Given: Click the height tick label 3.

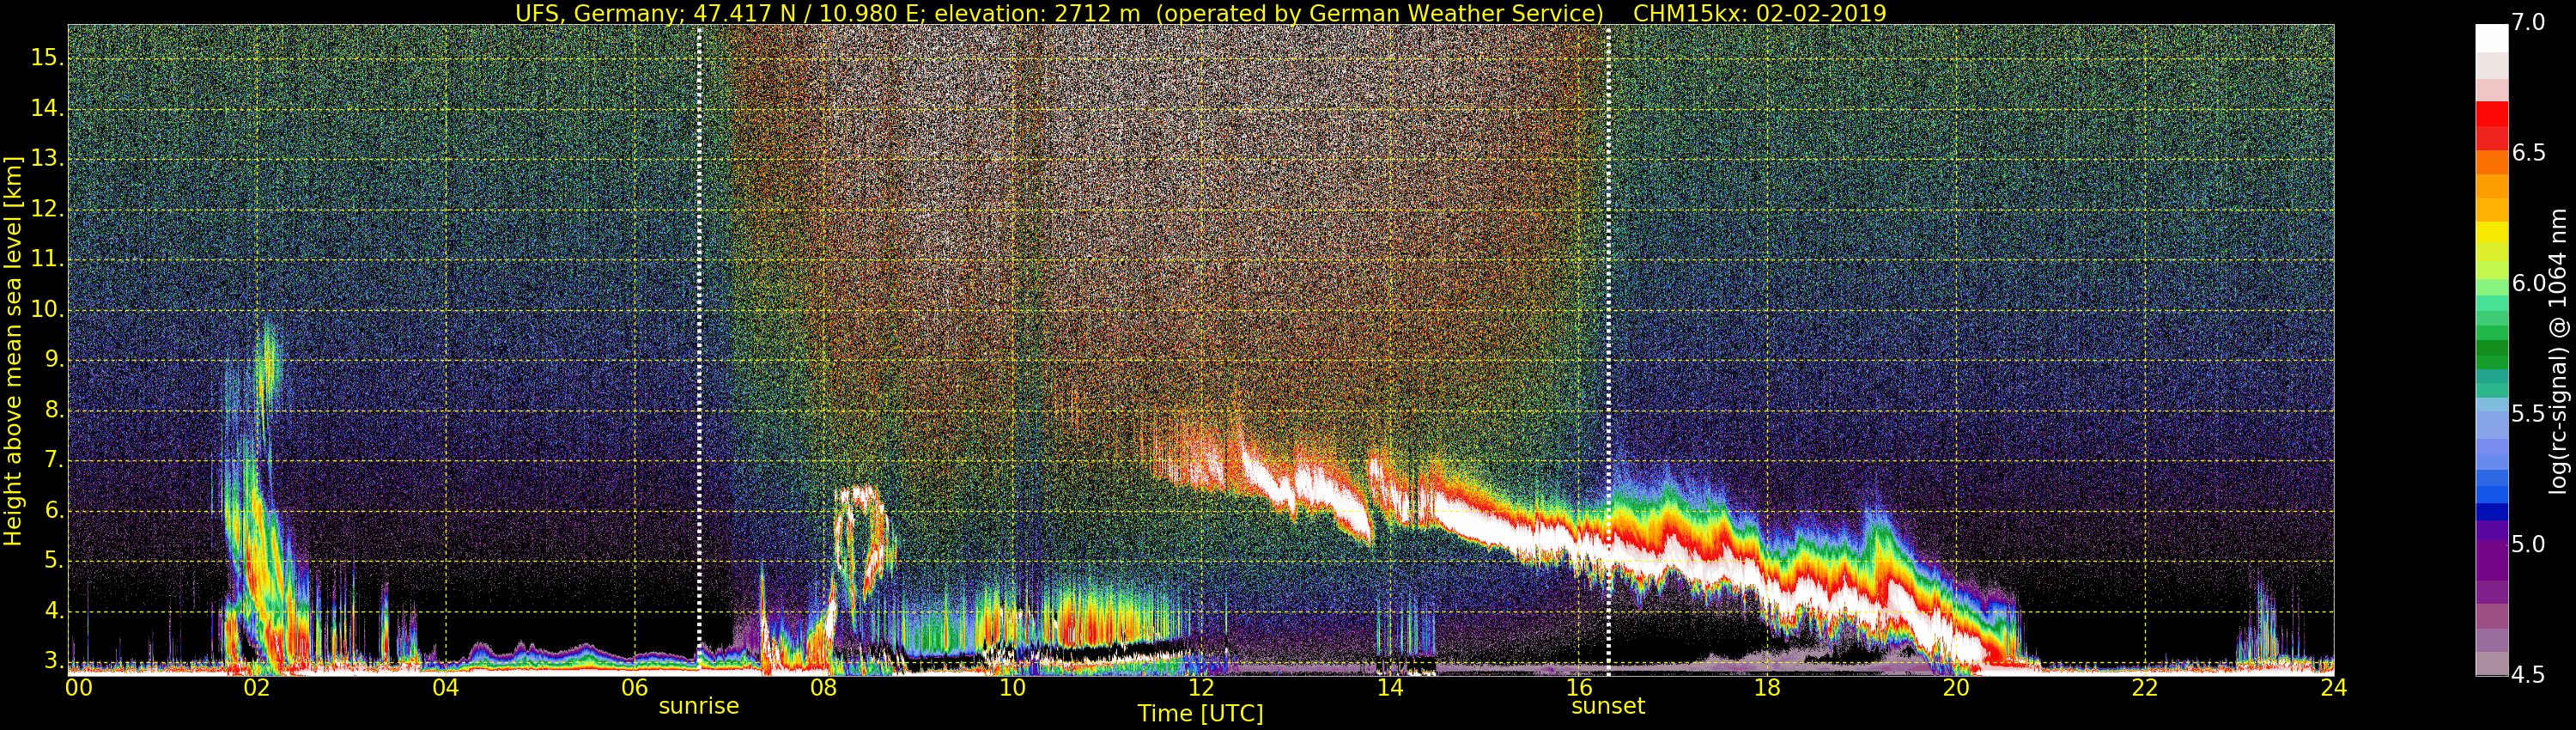Looking at the screenshot, I should [53, 661].
